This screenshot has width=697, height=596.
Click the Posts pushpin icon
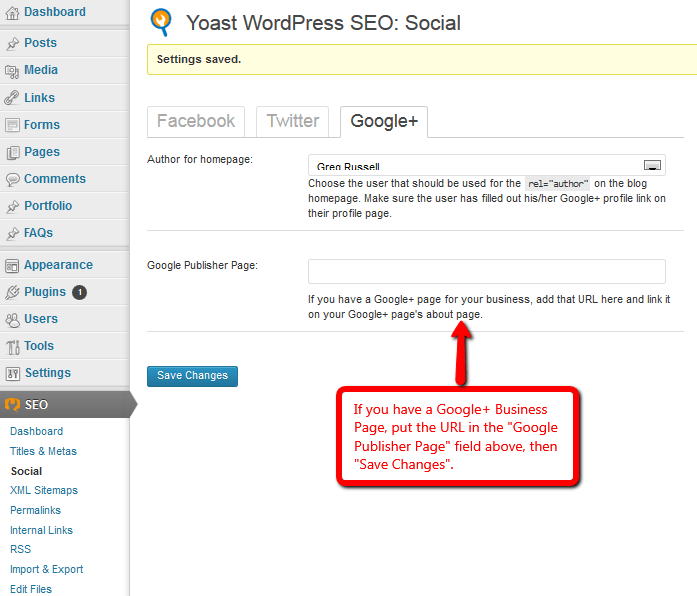(x=12, y=44)
